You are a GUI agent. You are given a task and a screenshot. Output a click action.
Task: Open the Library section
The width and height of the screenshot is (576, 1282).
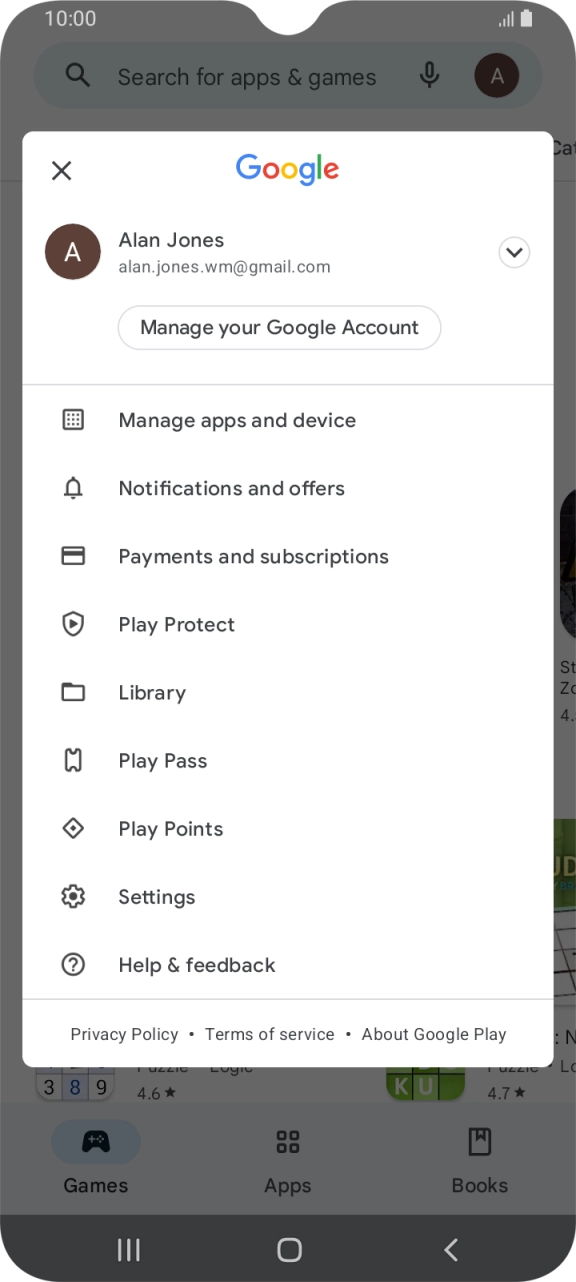pyautogui.click(x=152, y=692)
